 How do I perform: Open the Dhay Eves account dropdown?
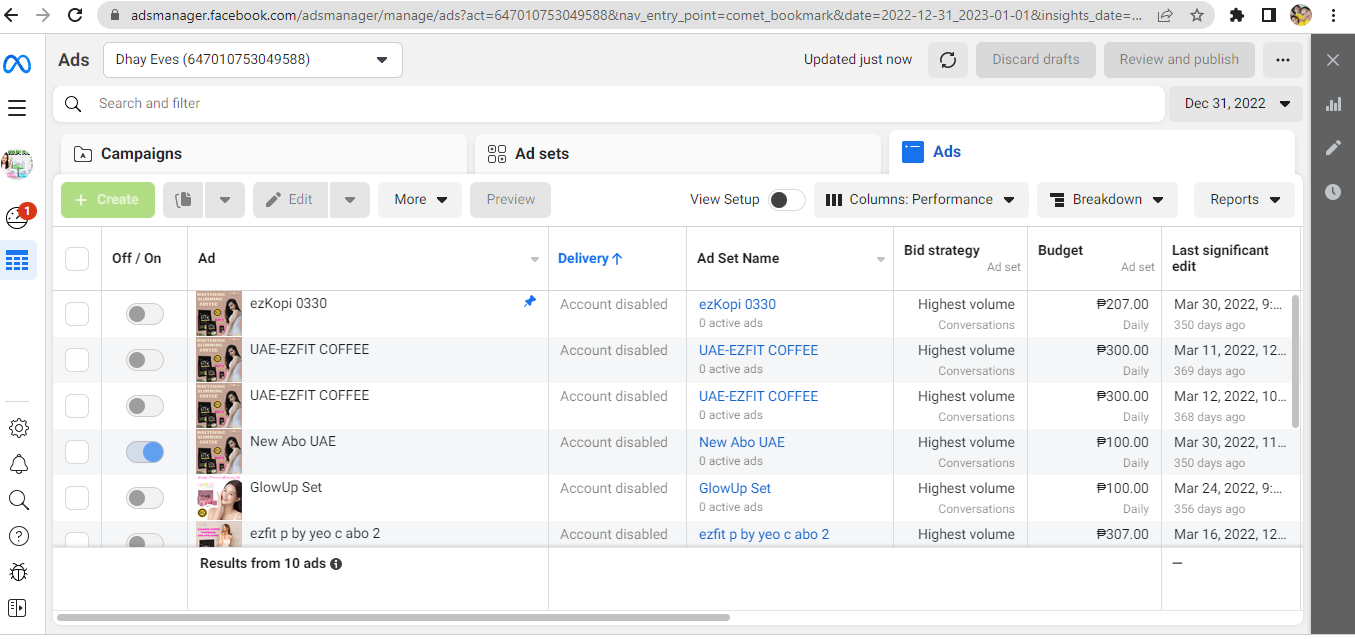point(253,60)
